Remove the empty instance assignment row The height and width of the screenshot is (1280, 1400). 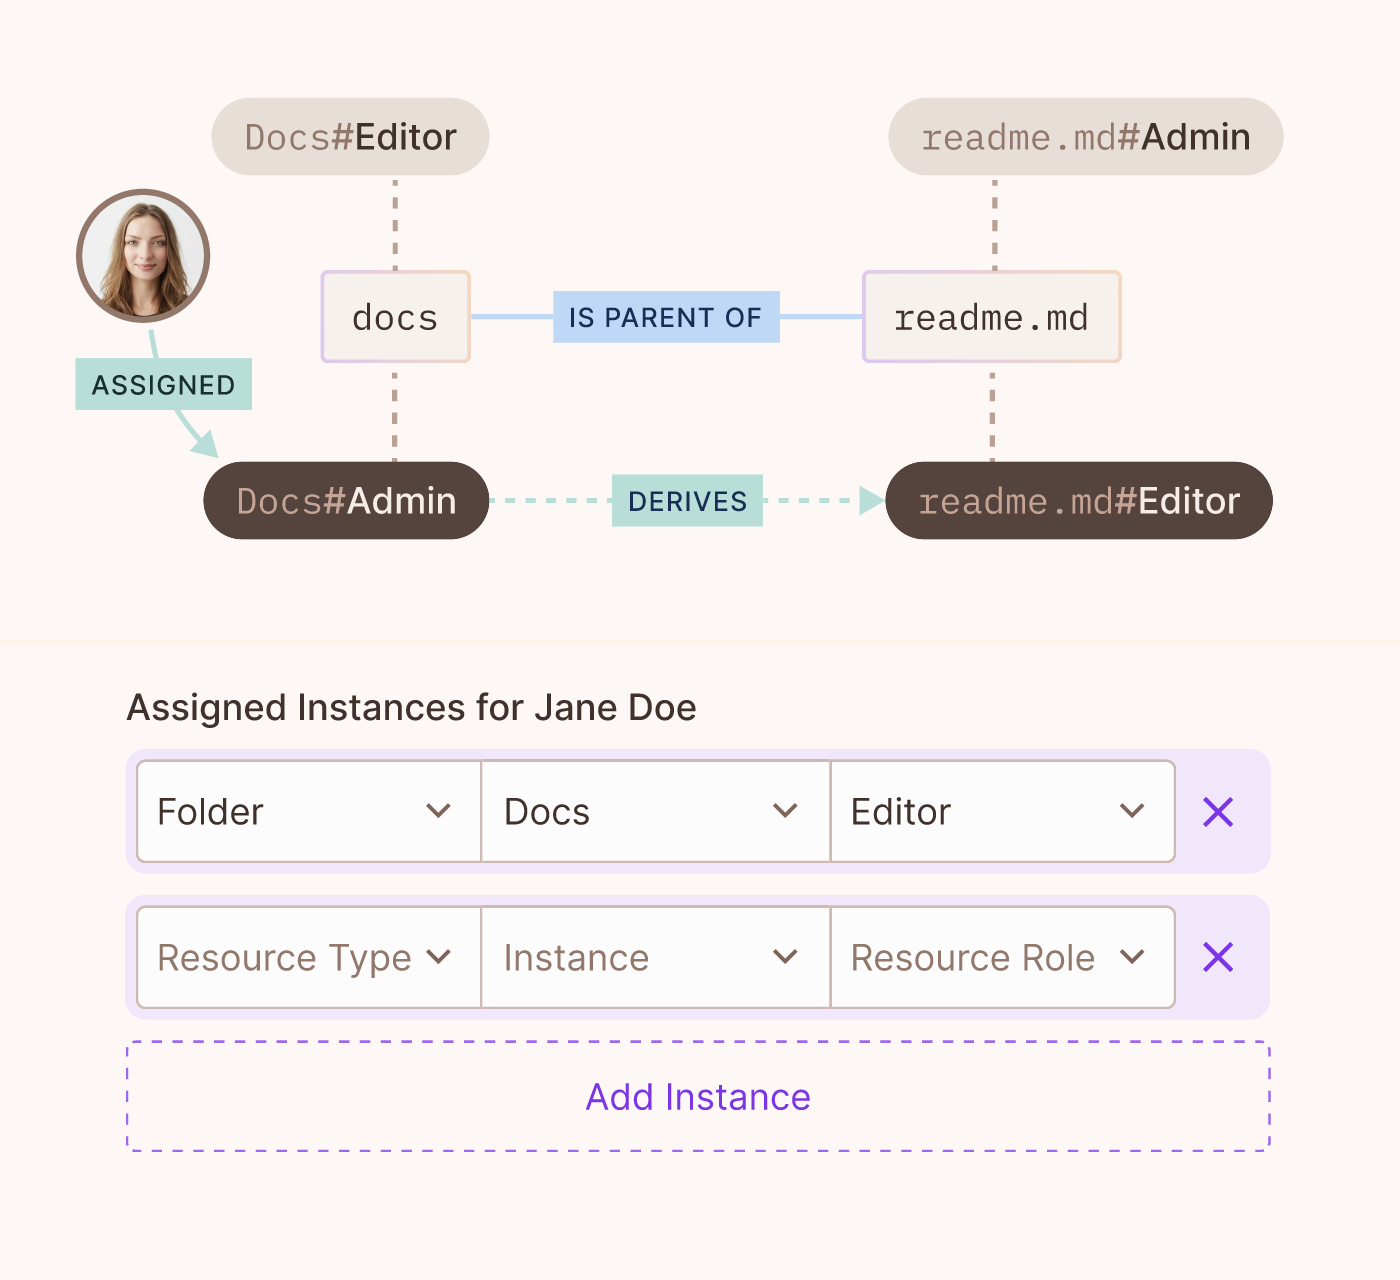(1217, 957)
